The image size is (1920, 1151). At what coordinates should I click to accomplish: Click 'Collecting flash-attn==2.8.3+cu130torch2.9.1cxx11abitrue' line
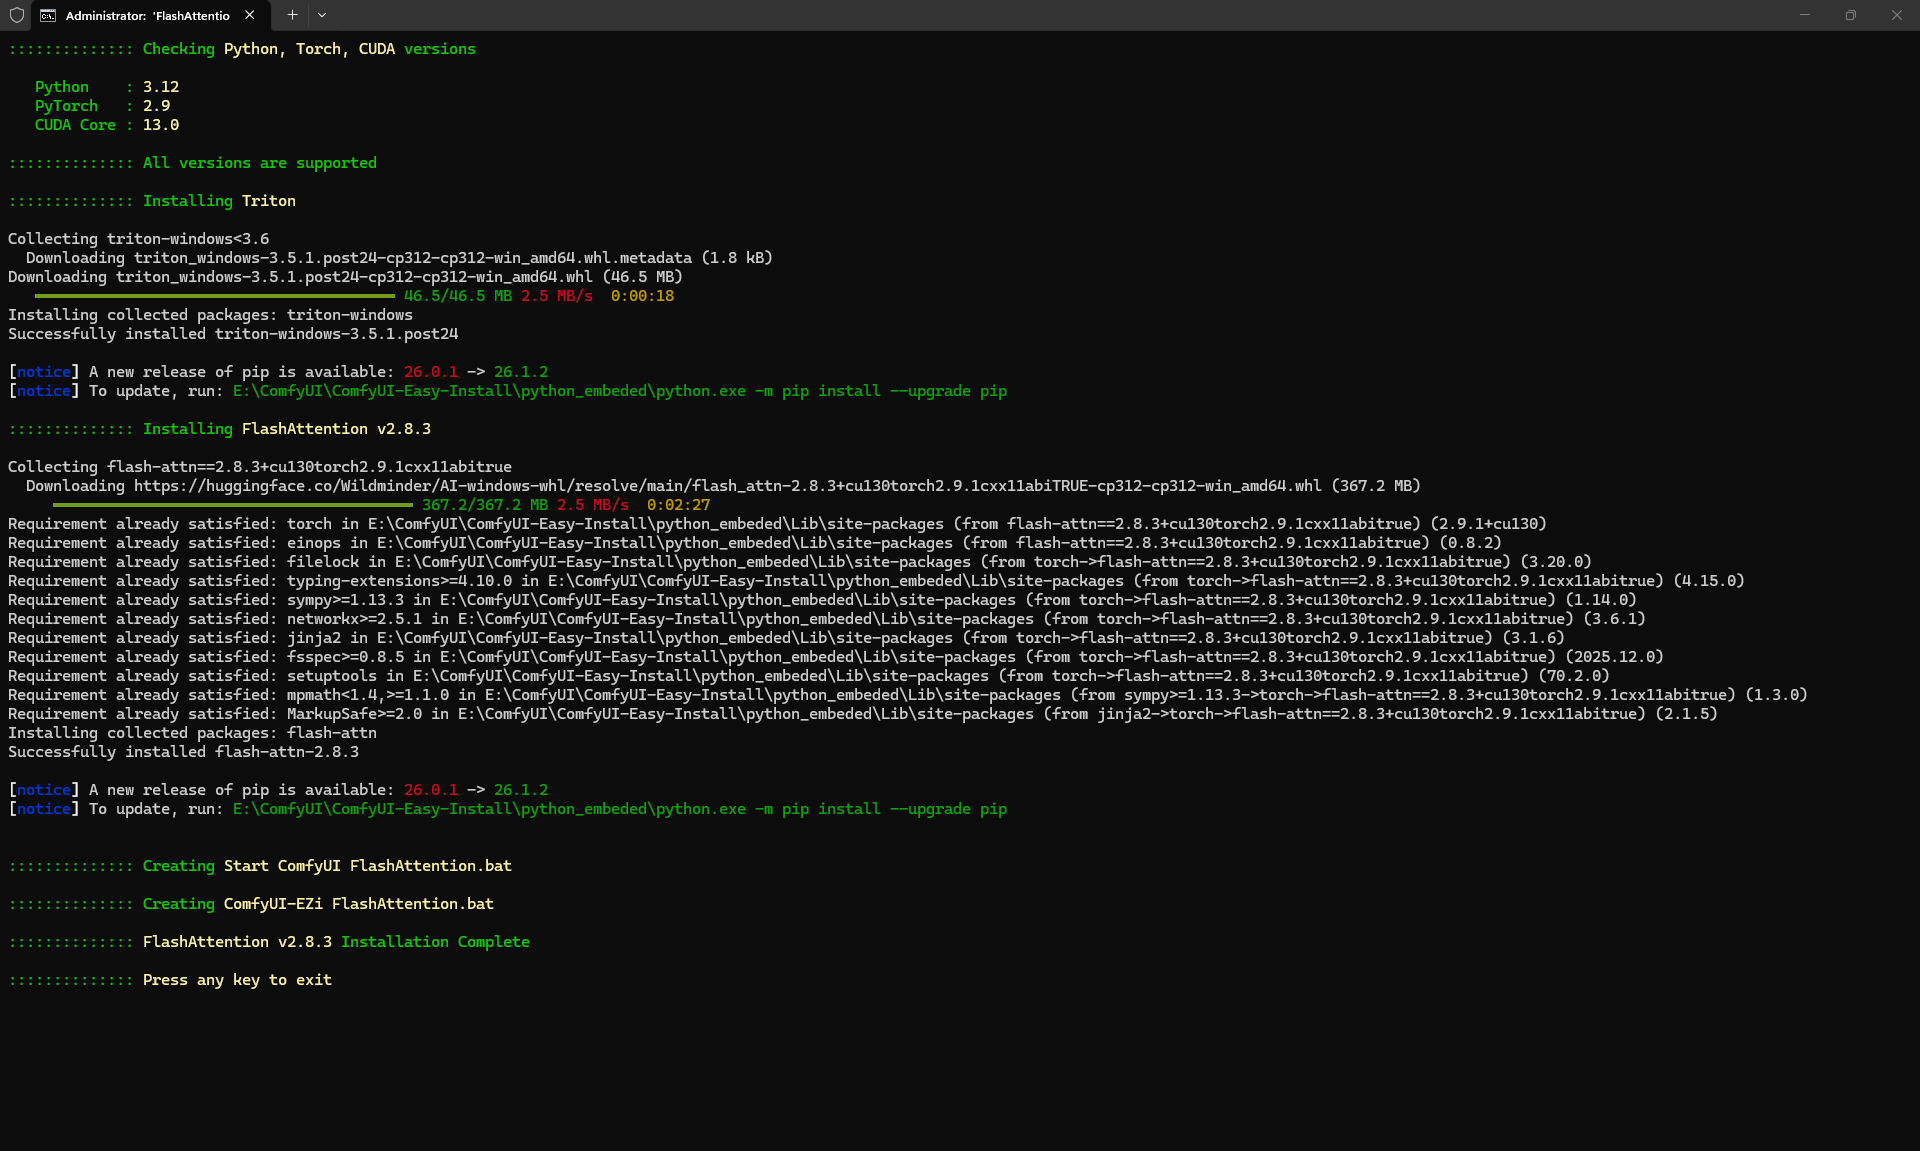point(260,467)
